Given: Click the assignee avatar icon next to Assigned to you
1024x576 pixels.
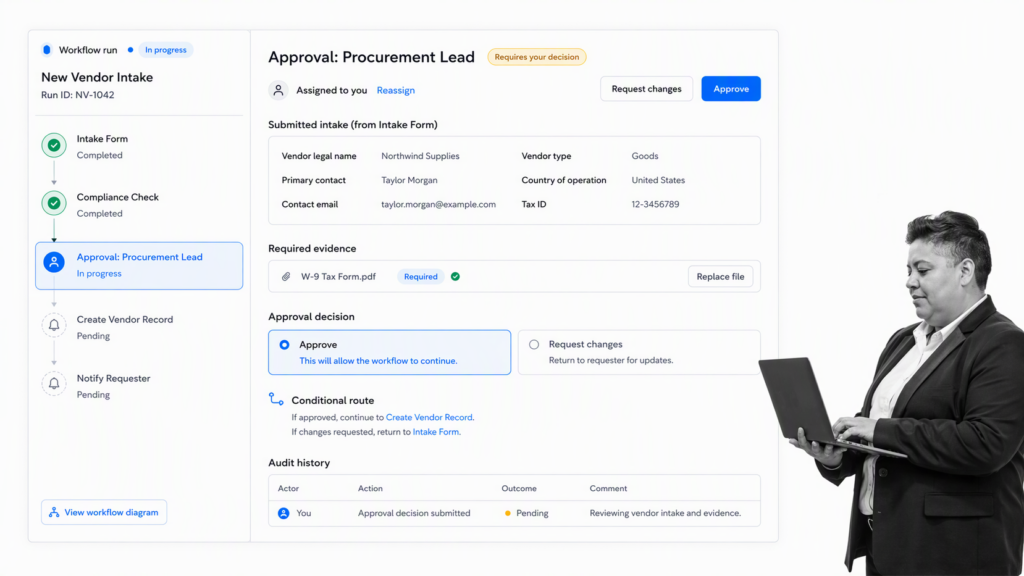Looking at the screenshot, I should 278,90.
